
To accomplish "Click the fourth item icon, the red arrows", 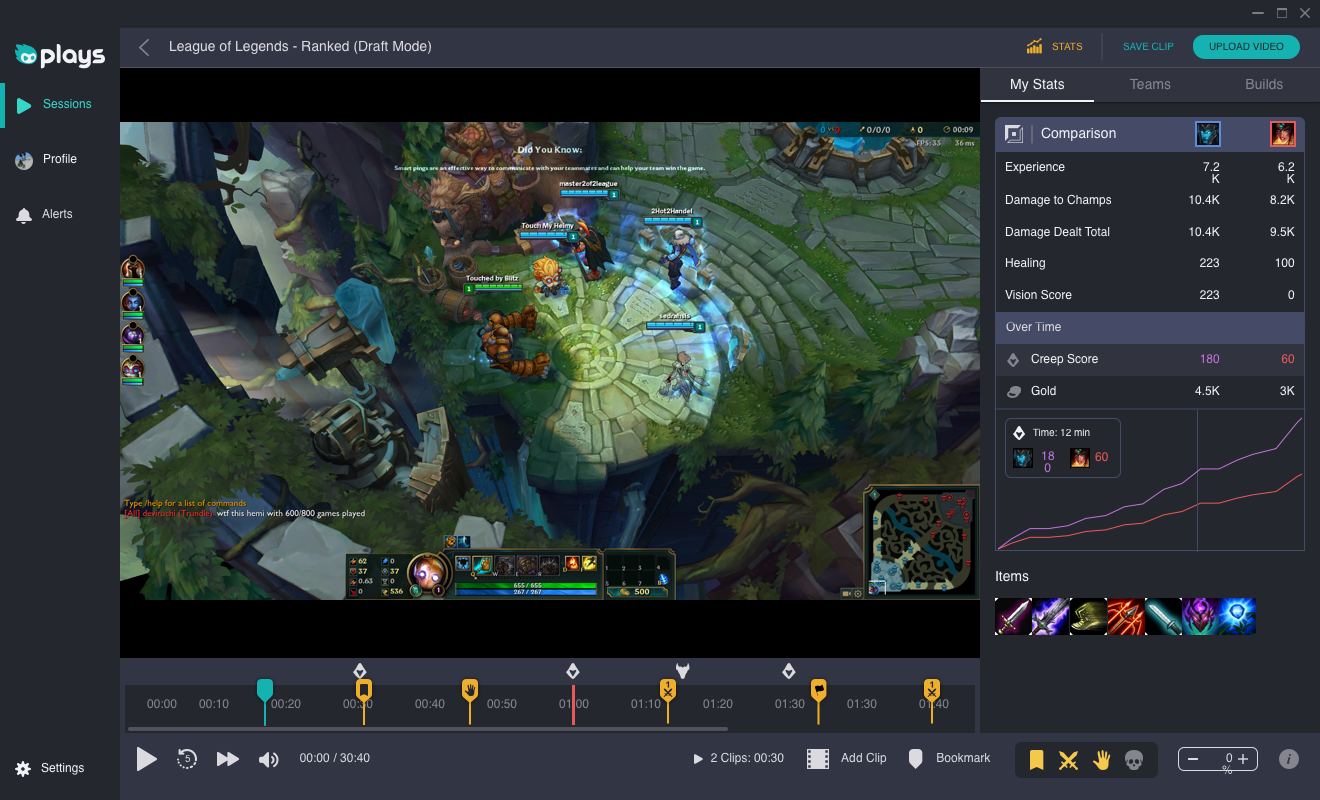I will coord(1125,616).
